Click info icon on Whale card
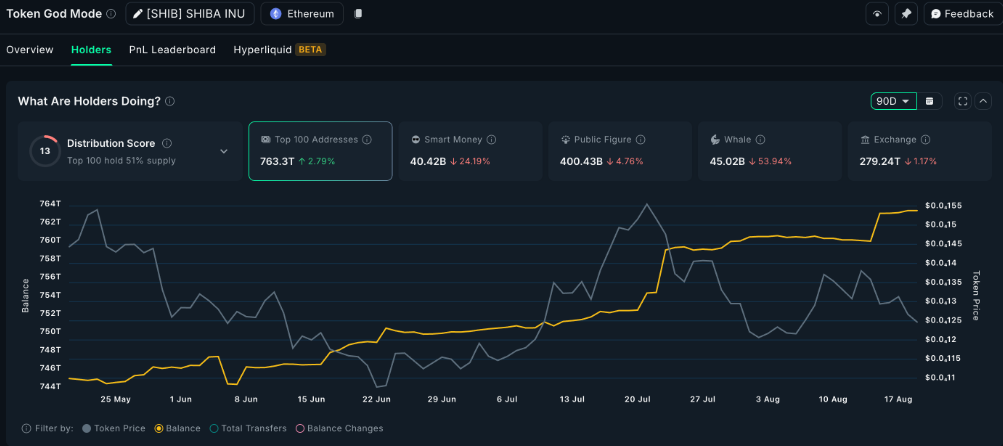The image size is (1003, 446). click(x=760, y=139)
